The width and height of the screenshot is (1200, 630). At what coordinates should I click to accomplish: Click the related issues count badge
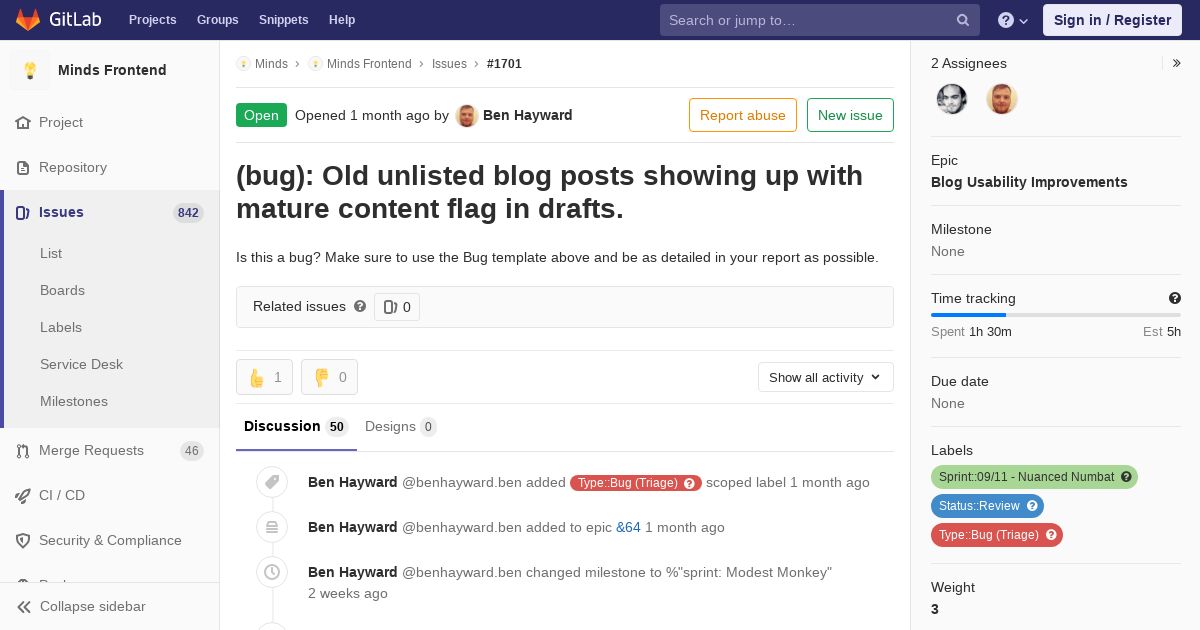[x=397, y=307]
